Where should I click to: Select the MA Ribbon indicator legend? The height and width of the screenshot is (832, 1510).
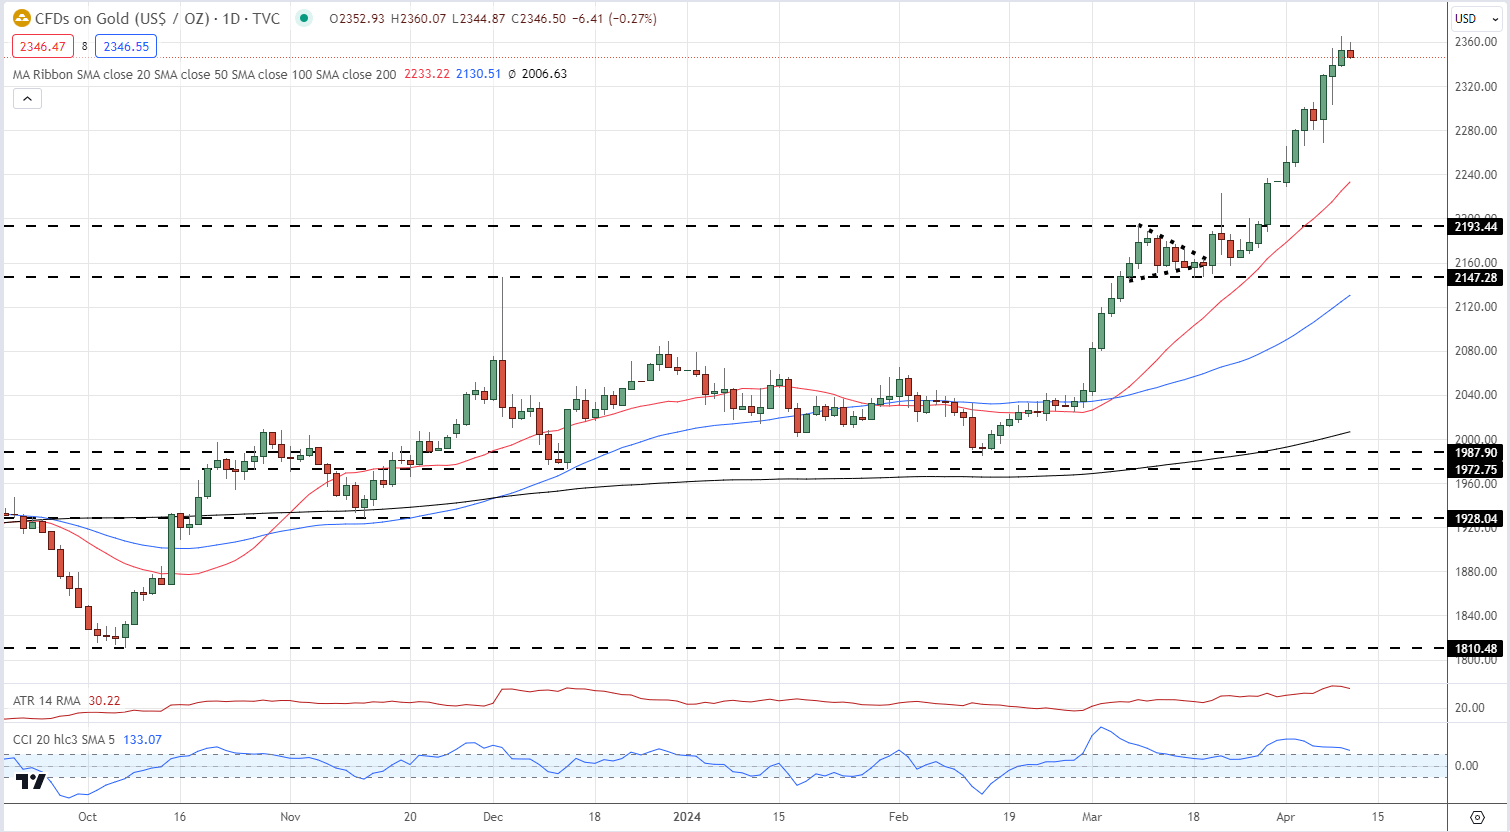(x=204, y=74)
